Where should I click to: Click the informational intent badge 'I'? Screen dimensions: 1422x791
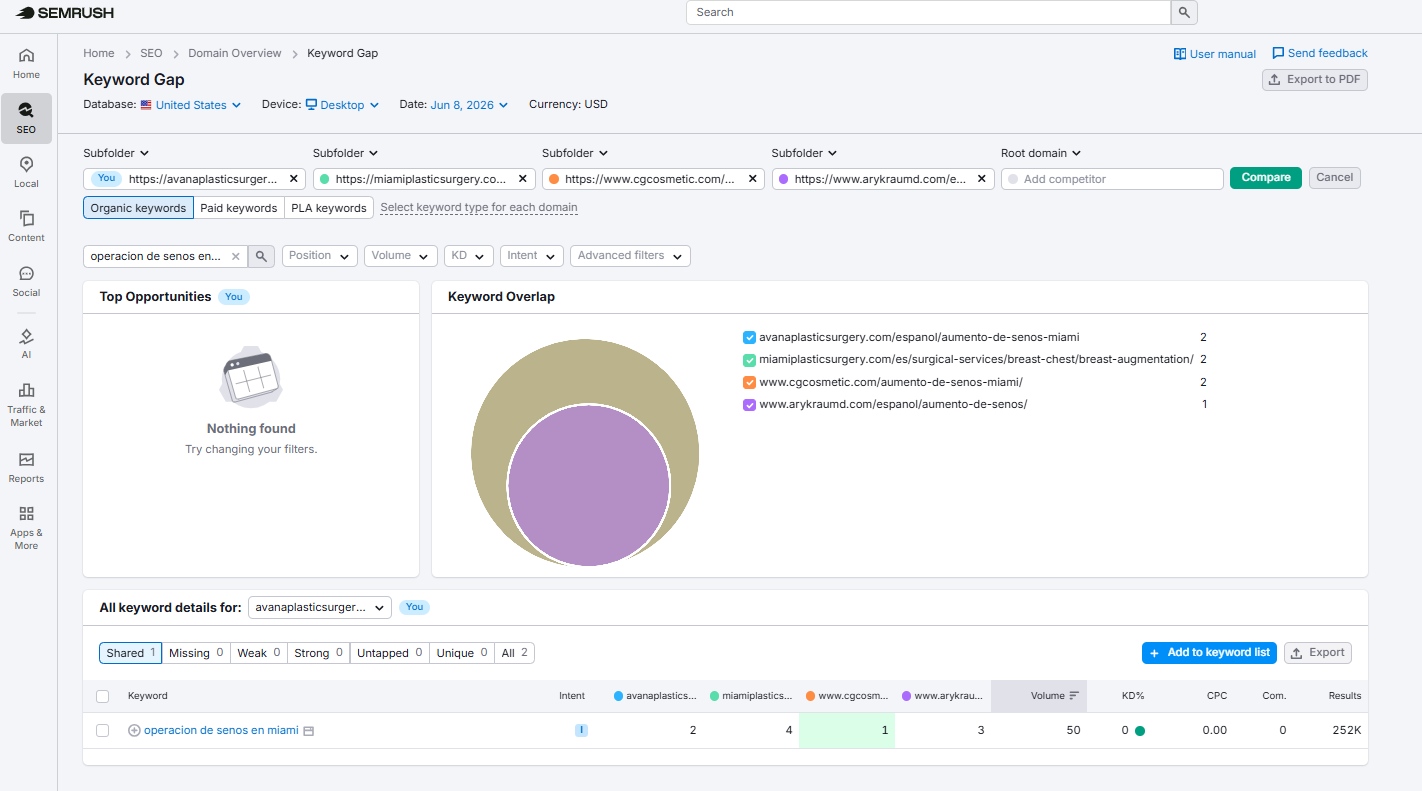(x=581, y=730)
